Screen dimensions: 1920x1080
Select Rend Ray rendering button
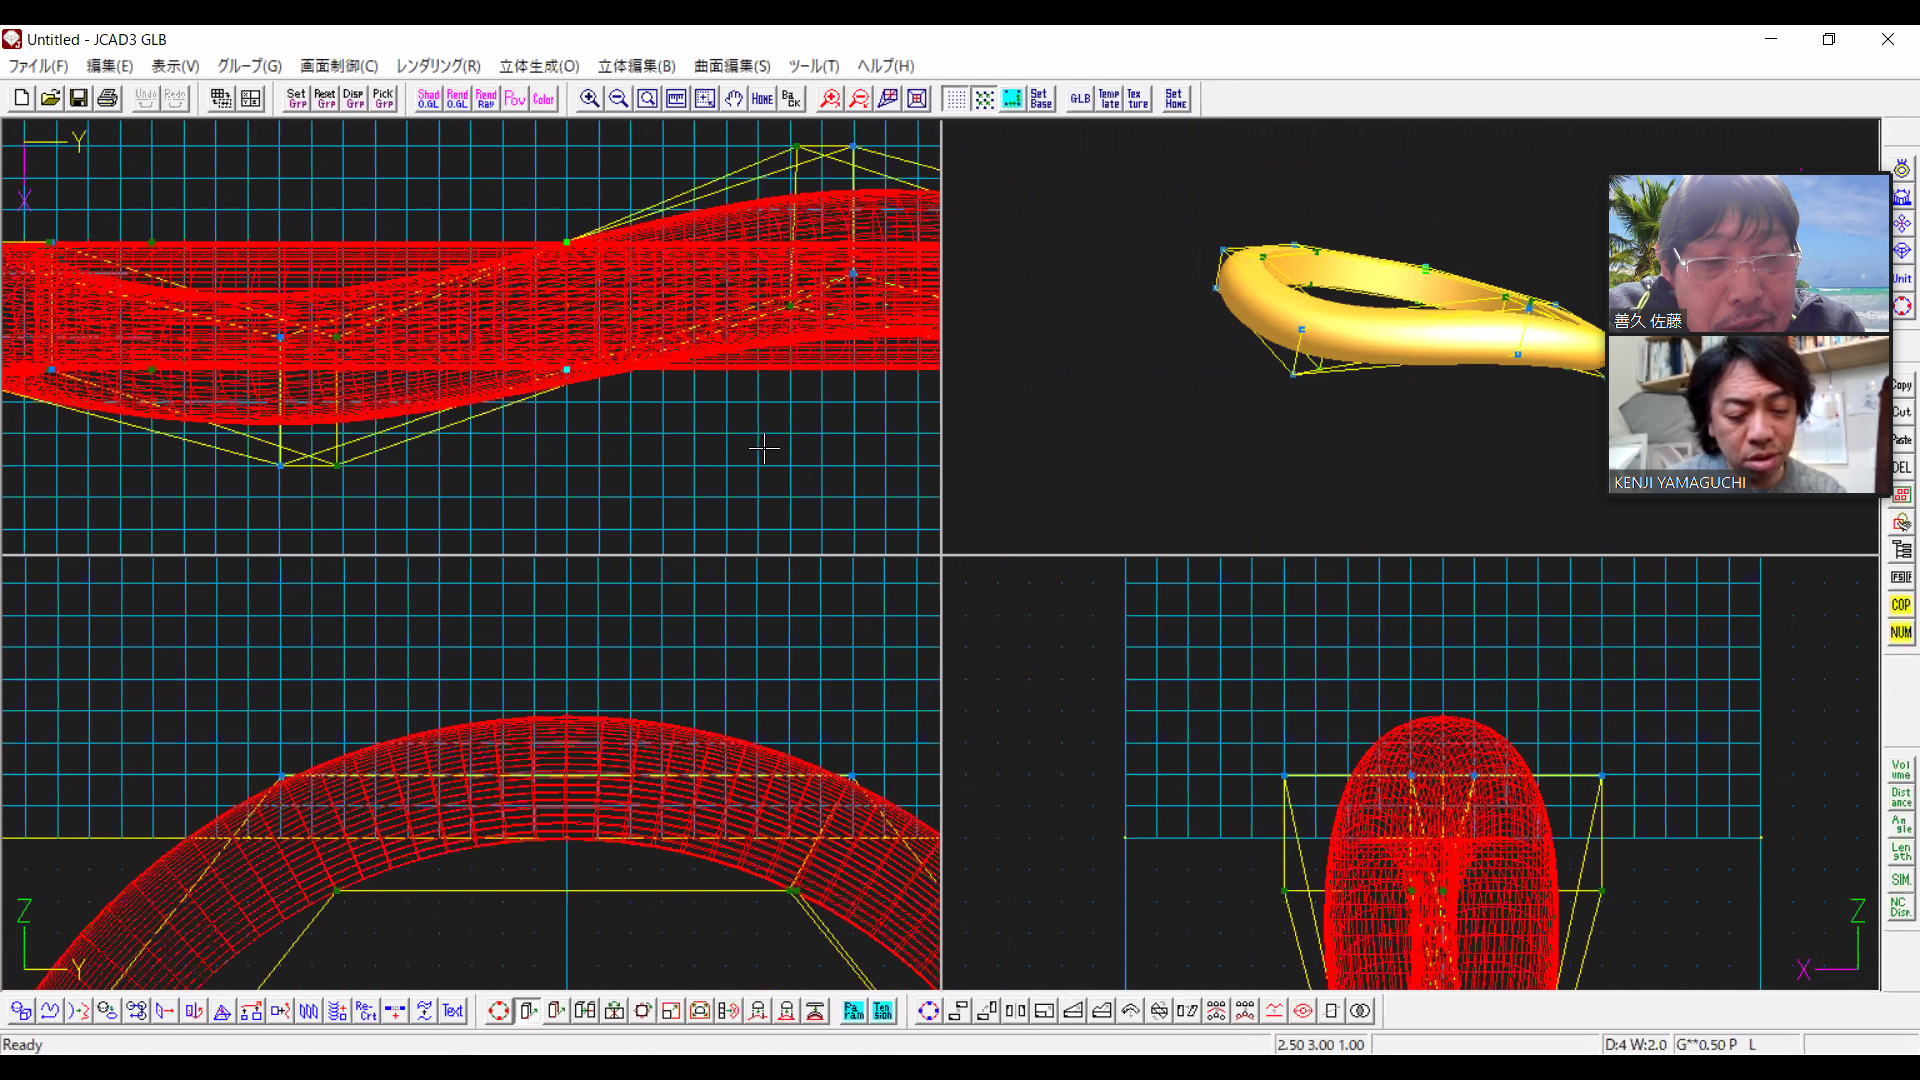click(486, 98)
